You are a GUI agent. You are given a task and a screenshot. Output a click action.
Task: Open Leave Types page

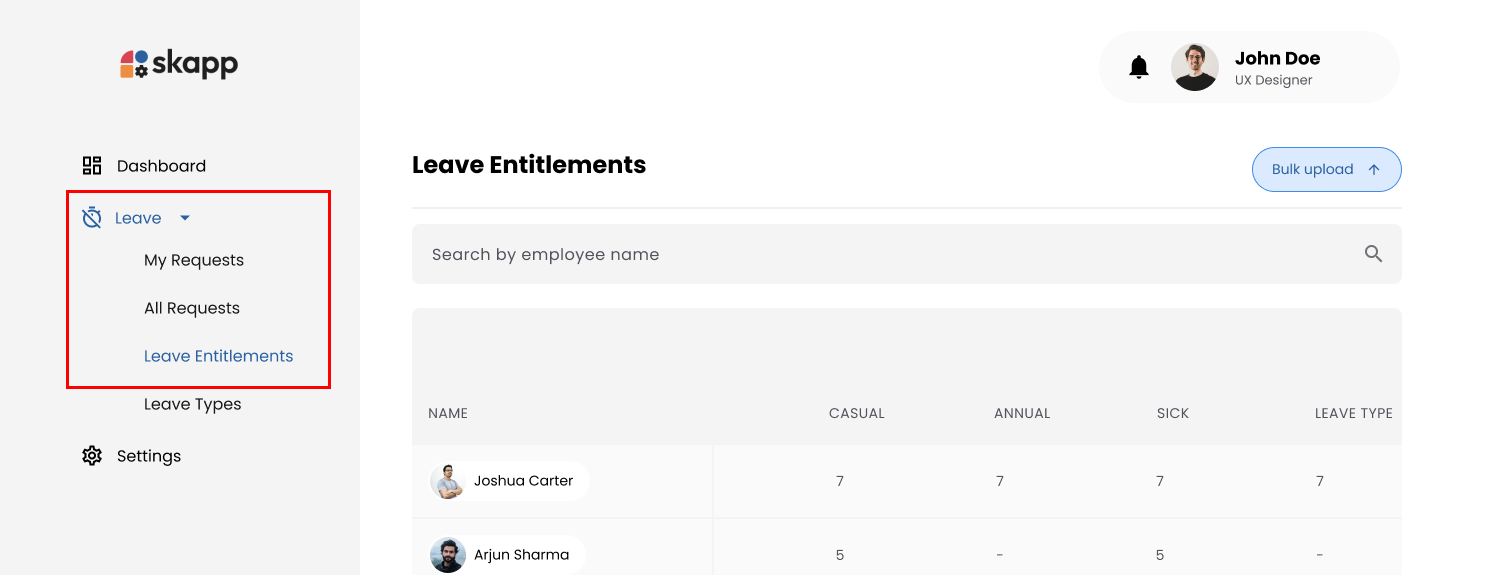[193, 404]
